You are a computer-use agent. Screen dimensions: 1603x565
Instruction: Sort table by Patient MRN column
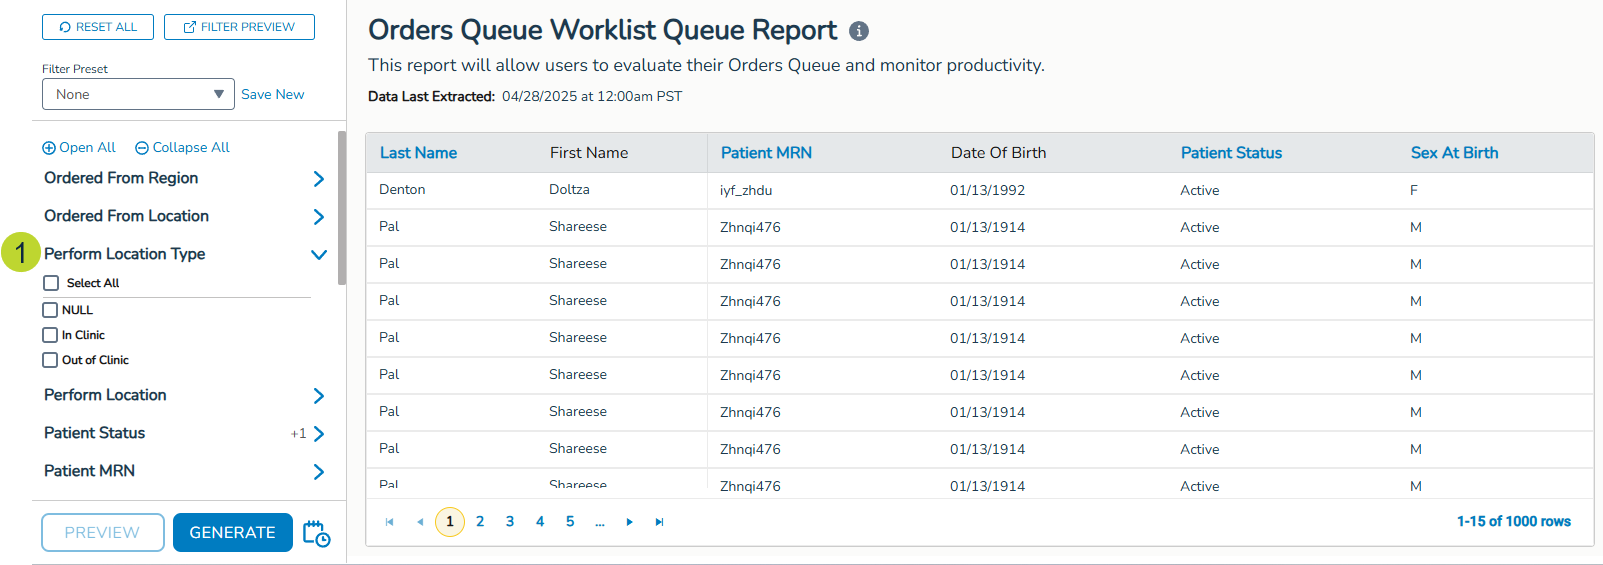(766, 153)
